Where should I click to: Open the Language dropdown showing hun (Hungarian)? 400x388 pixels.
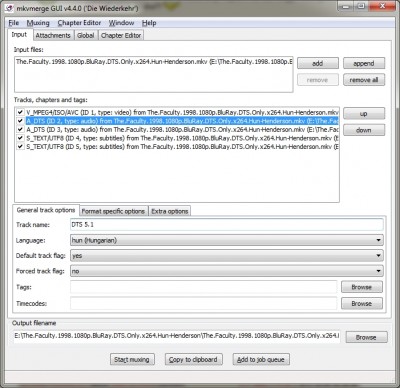(227, 240)
